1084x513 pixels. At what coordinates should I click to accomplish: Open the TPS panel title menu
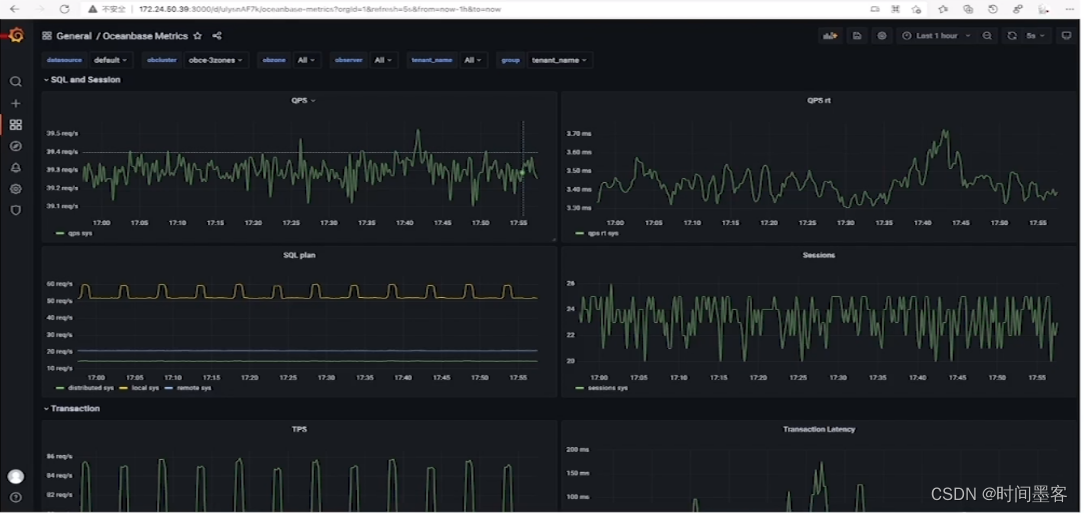tap(299, 429)
